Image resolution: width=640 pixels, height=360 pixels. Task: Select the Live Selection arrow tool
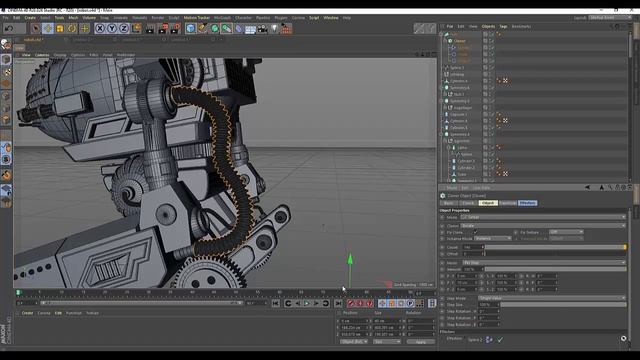pyautogui.click(x=36, y=28)
